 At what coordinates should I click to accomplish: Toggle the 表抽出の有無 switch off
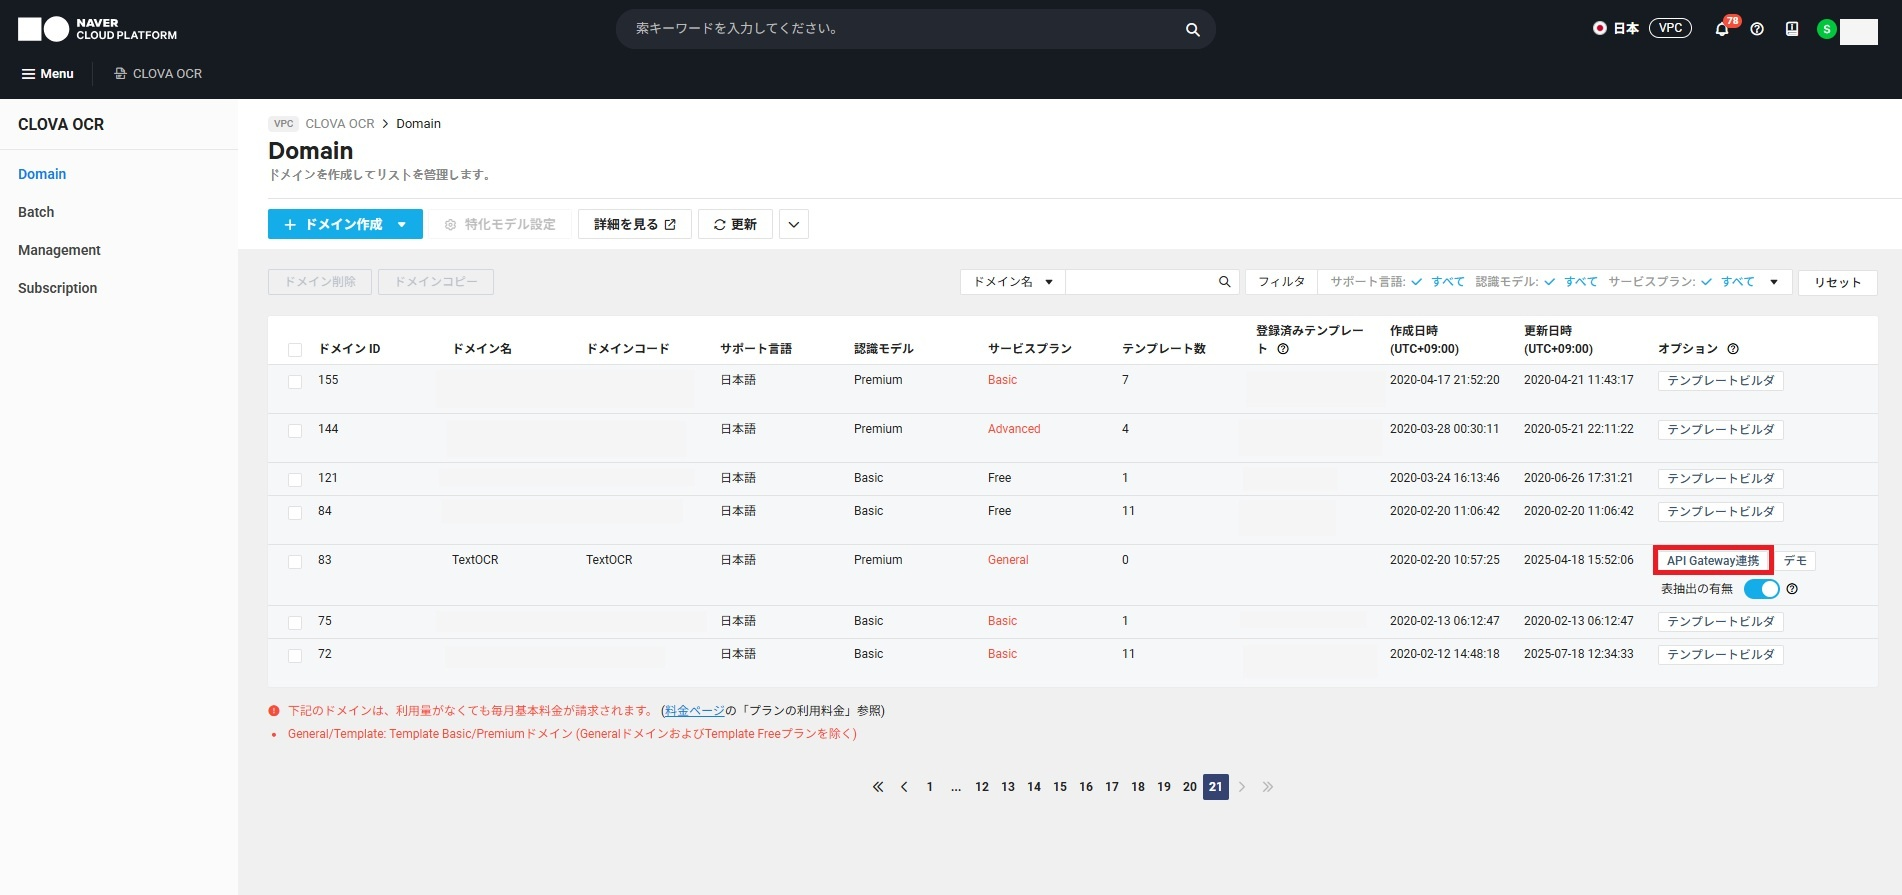[1761, 589]
